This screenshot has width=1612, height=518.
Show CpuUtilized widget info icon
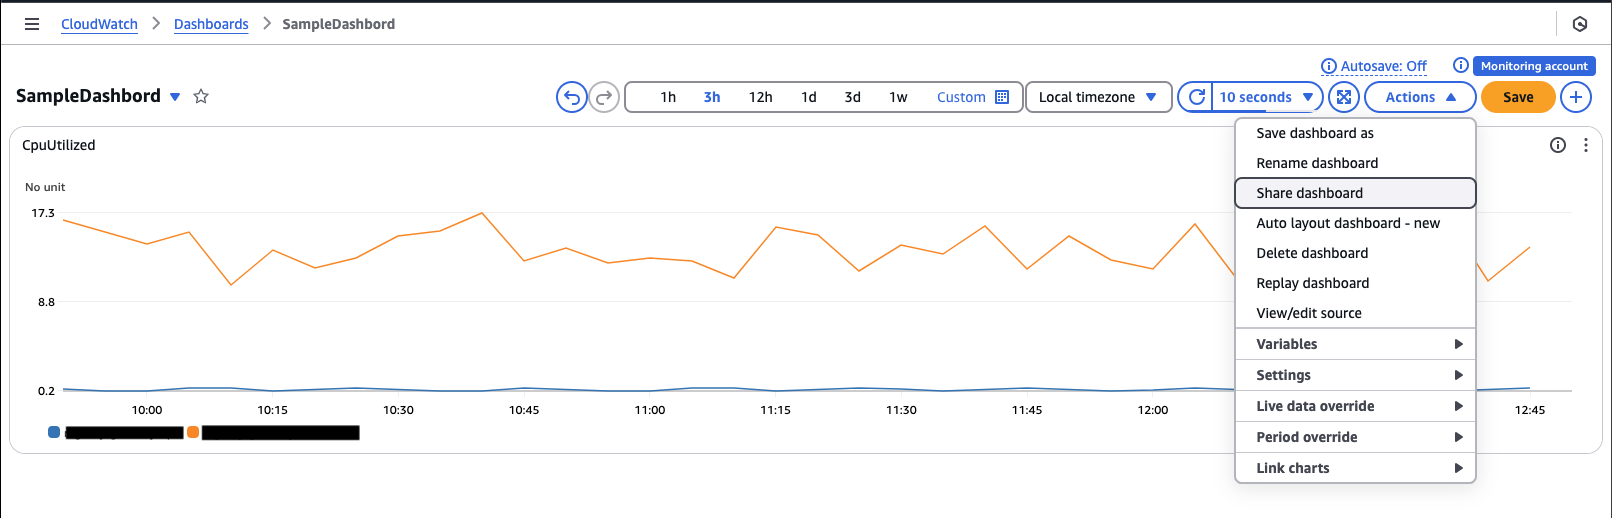tap(1558, 145)
